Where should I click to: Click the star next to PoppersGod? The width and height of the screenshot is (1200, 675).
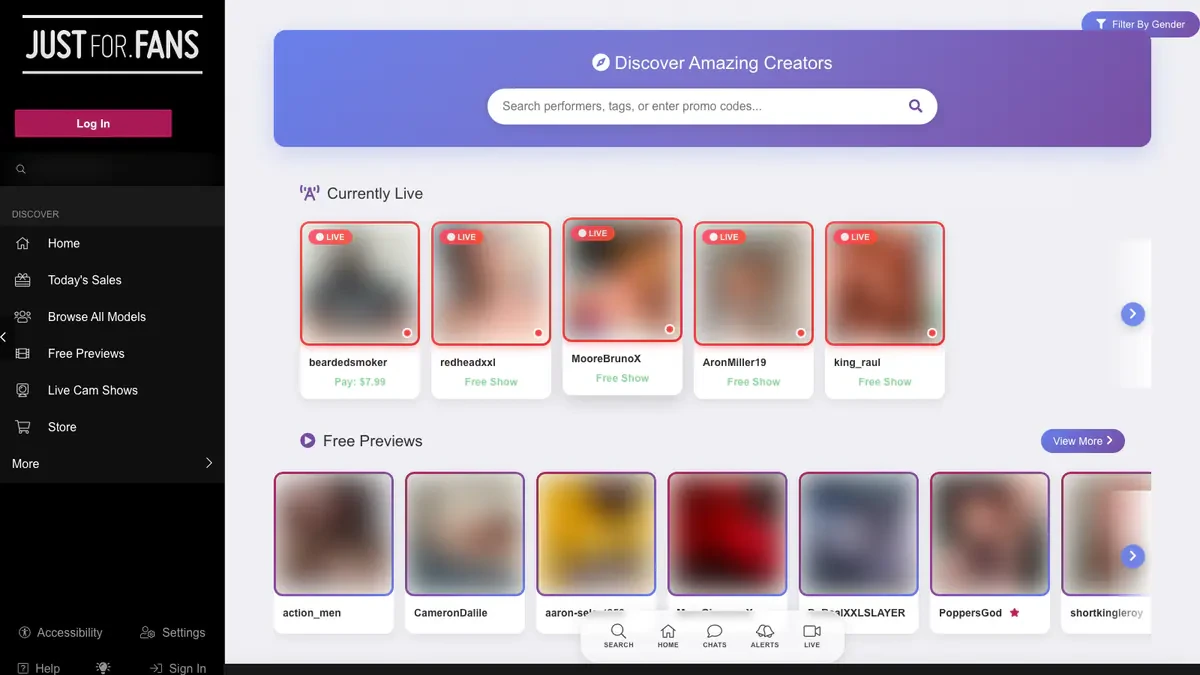point(1014,612)
